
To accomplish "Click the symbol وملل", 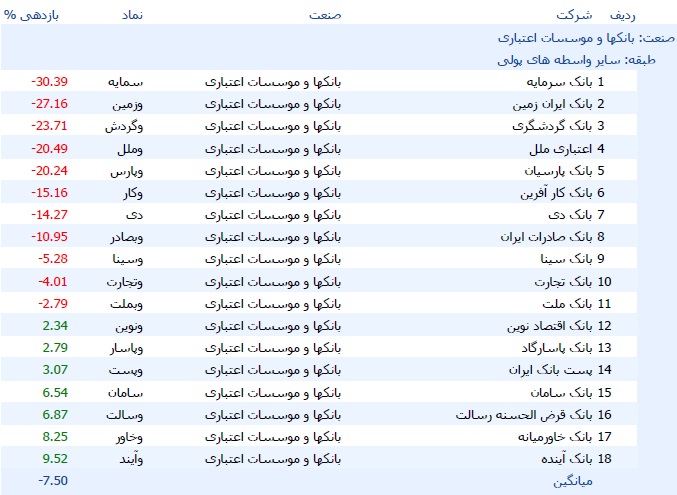I will coord(130,149).
